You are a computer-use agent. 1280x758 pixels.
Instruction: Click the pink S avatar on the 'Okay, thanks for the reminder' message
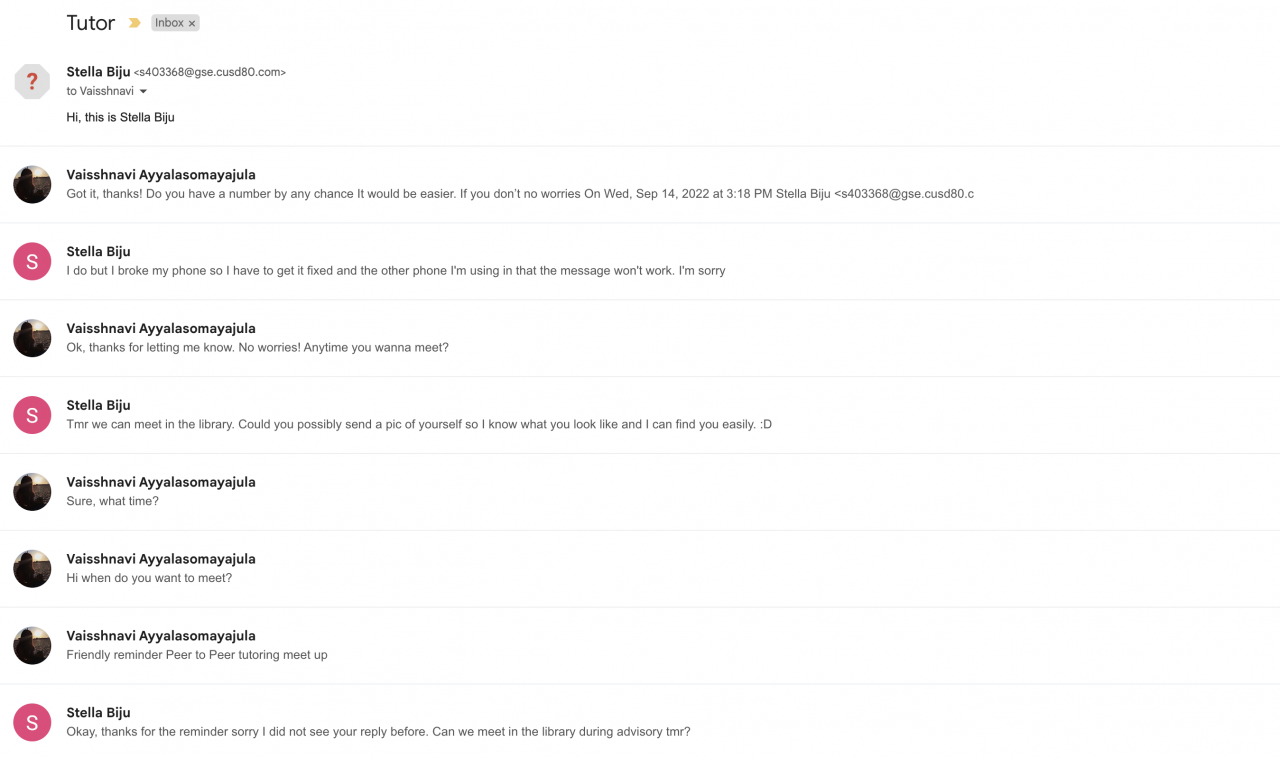32,723
